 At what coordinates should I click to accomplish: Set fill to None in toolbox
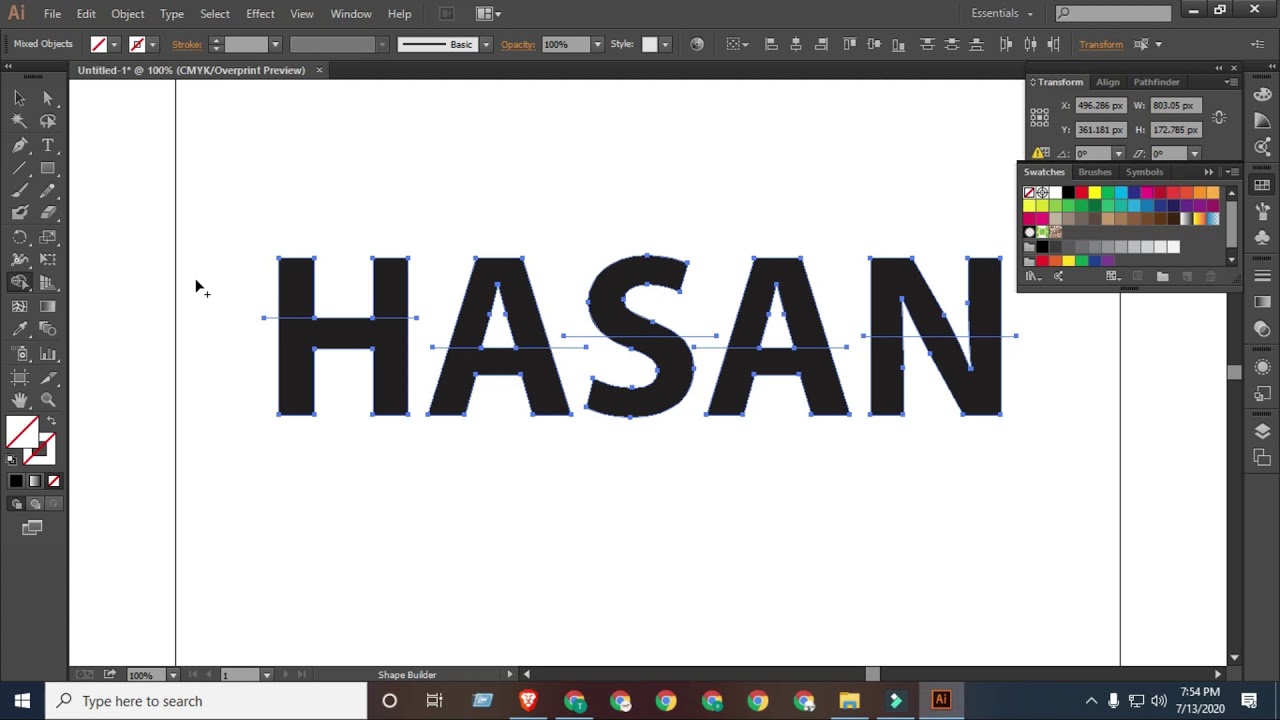(54, 481)
